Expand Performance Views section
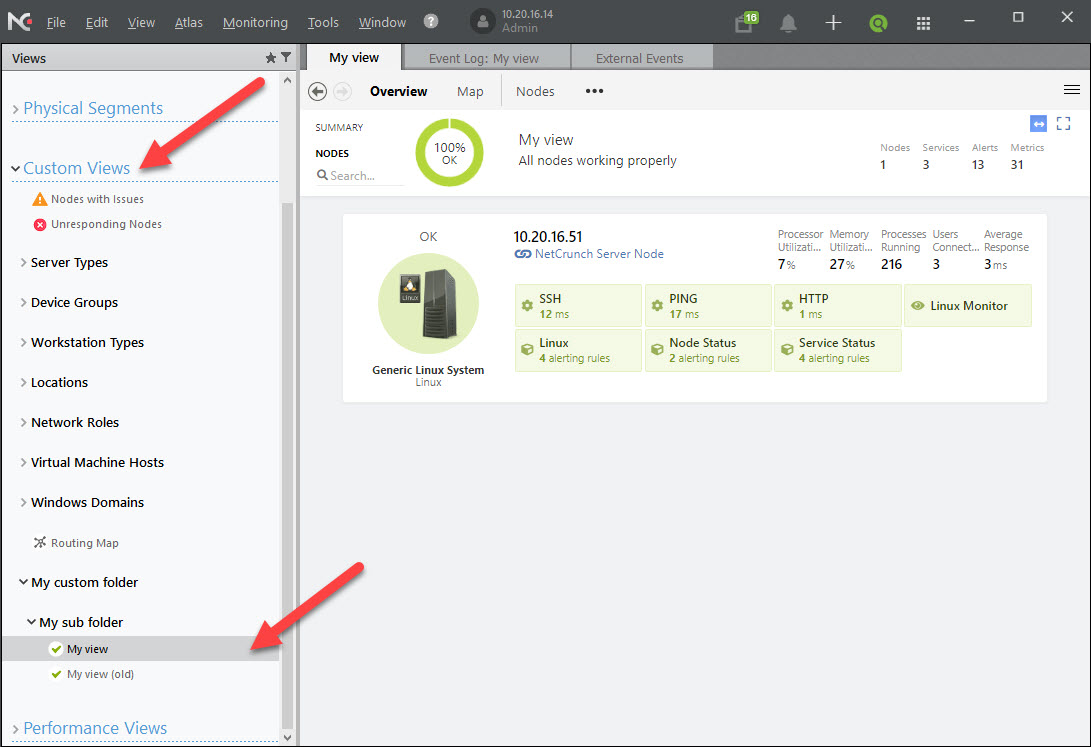The width and height of the screenshot is (1091, 747). tap(15, 729)
